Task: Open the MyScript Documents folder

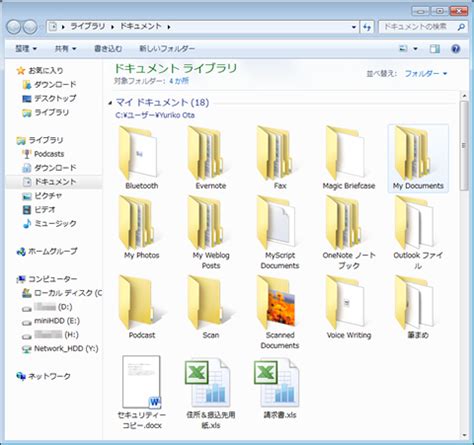Action: [279, 232]
